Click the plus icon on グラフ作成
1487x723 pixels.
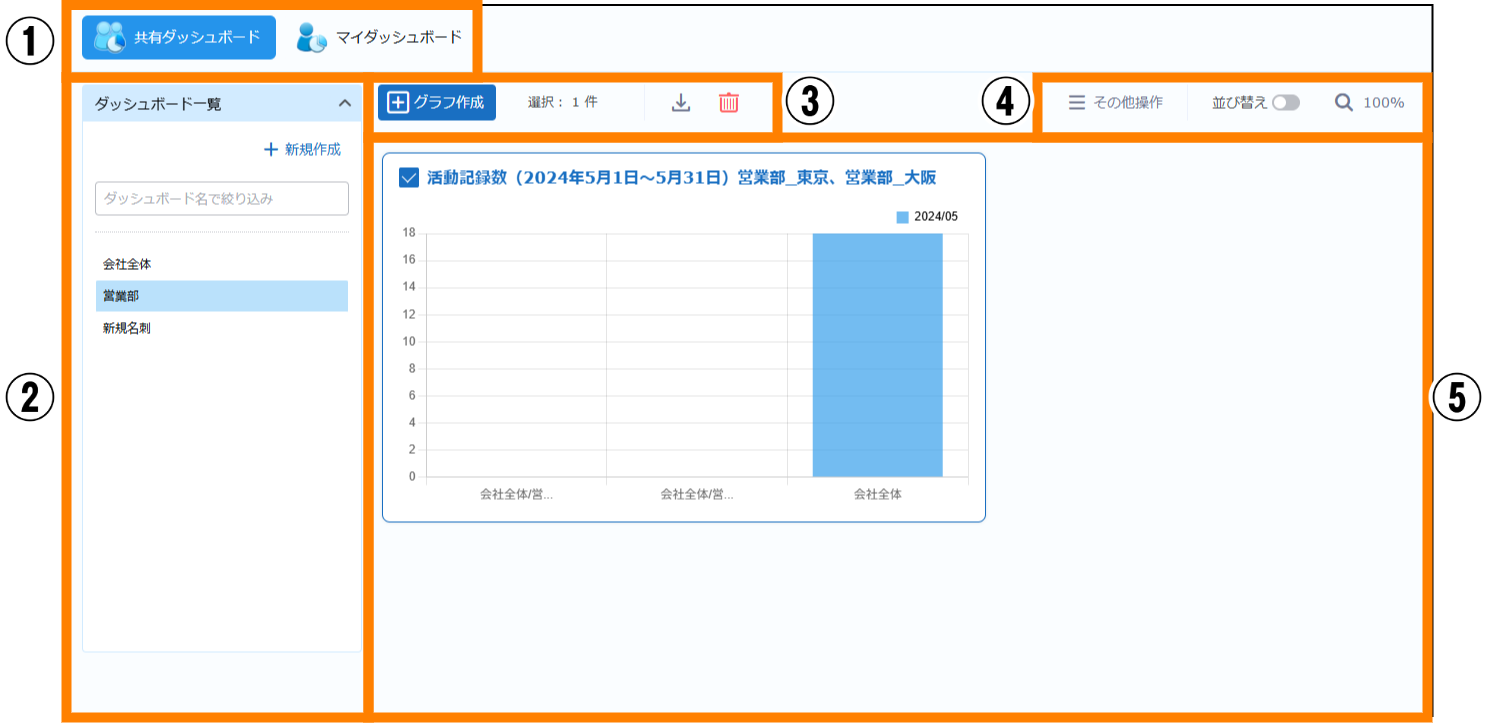[x=398, y=102]
